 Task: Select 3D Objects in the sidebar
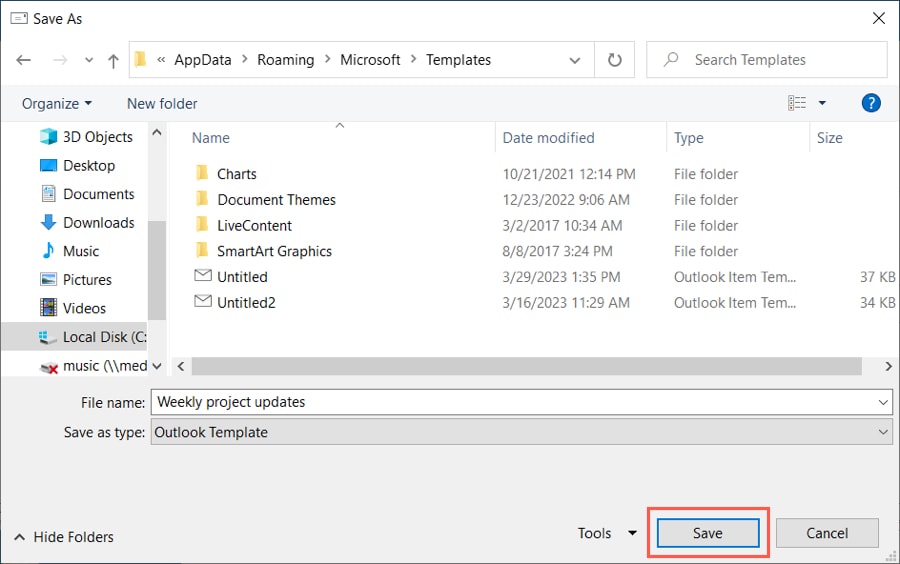tap(86, 137)
